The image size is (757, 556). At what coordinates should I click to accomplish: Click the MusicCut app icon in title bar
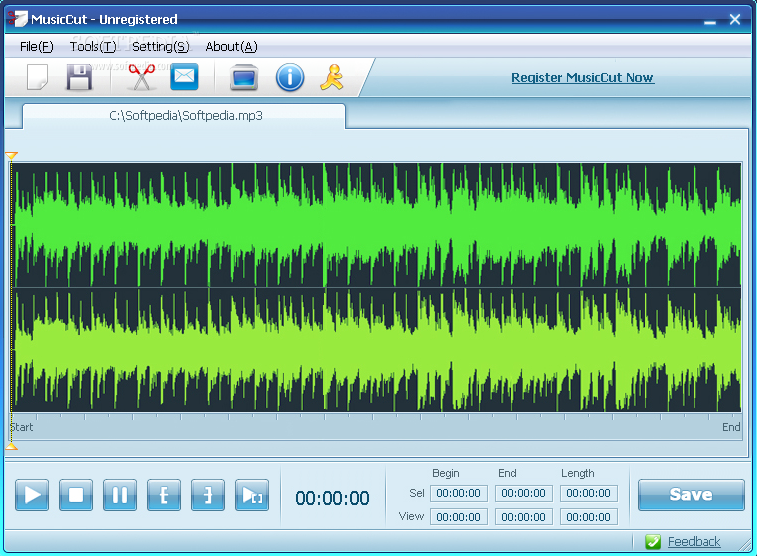pyautogui.click(x=17, y=19)
